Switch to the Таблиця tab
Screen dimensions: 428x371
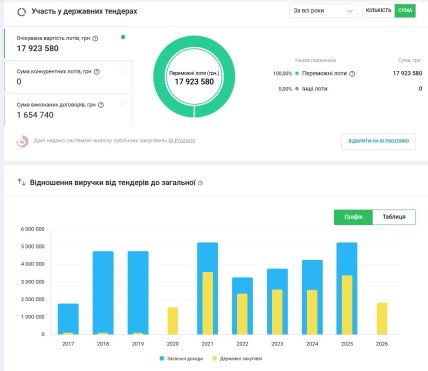pos(394,217)
